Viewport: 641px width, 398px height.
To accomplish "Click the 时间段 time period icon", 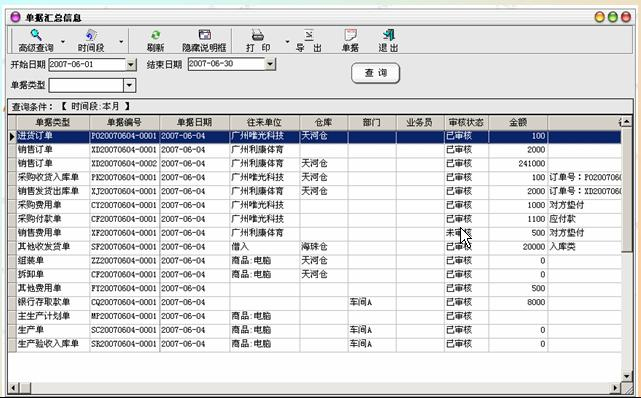I will pyautogui.click(x=91, y=40).
